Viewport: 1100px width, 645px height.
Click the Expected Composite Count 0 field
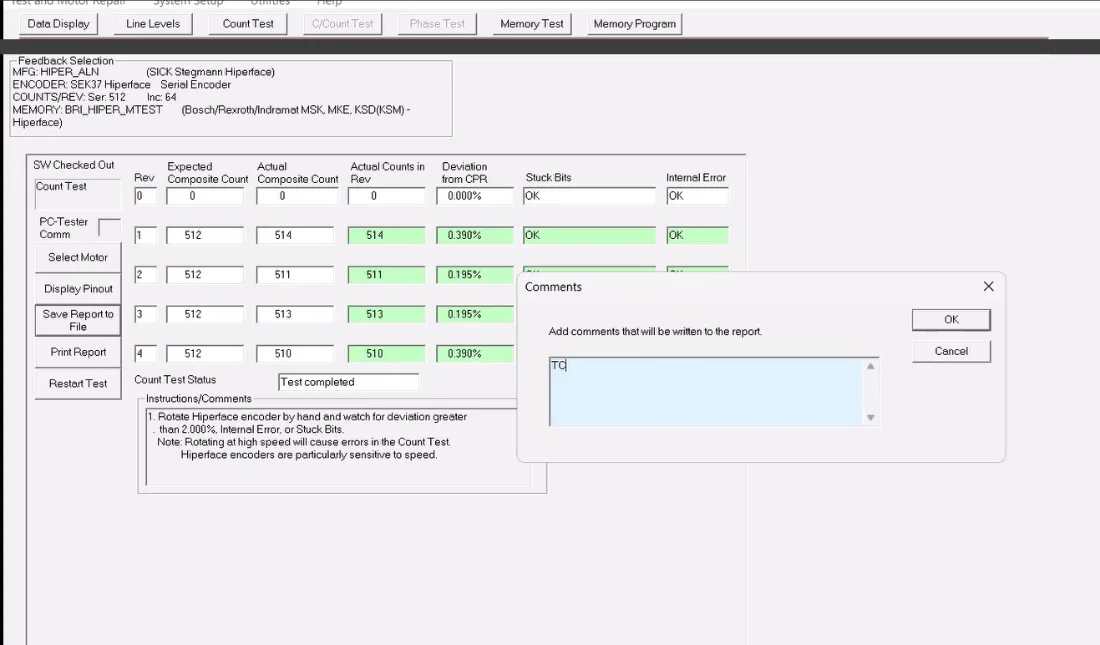(205, 196)
